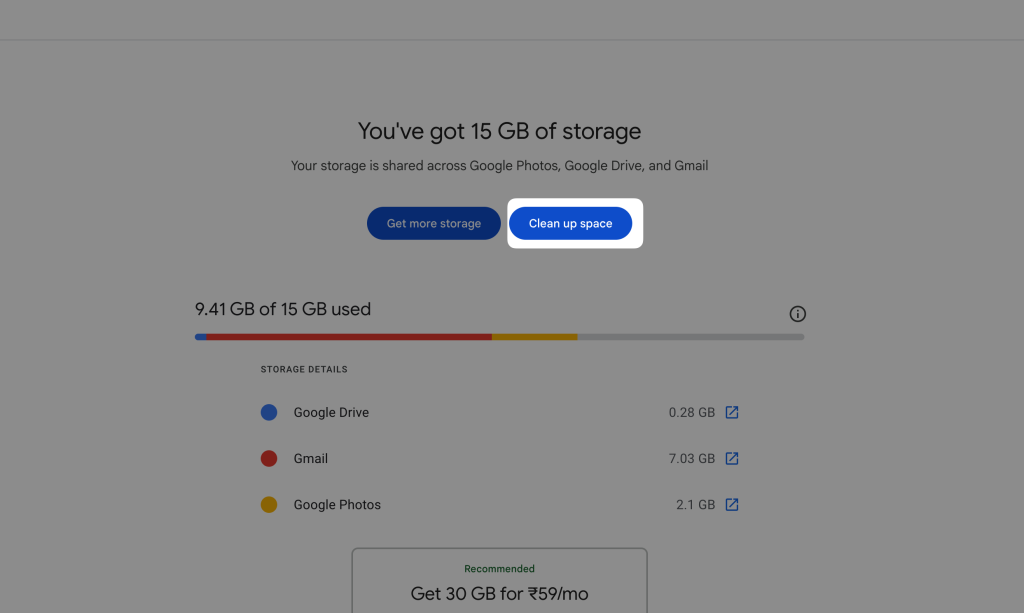Screen dimensions: 1024x613
Task: Click the Recommended label on the offer card
Action: [499, 568]
